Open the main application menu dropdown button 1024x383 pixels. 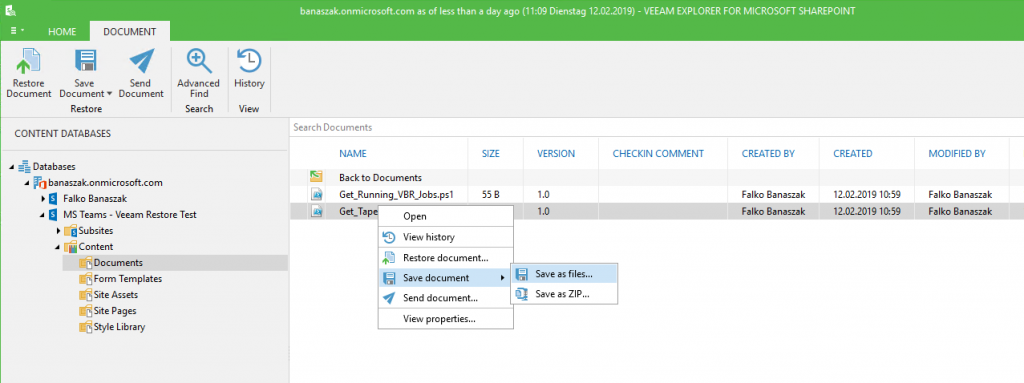[18, 31]
